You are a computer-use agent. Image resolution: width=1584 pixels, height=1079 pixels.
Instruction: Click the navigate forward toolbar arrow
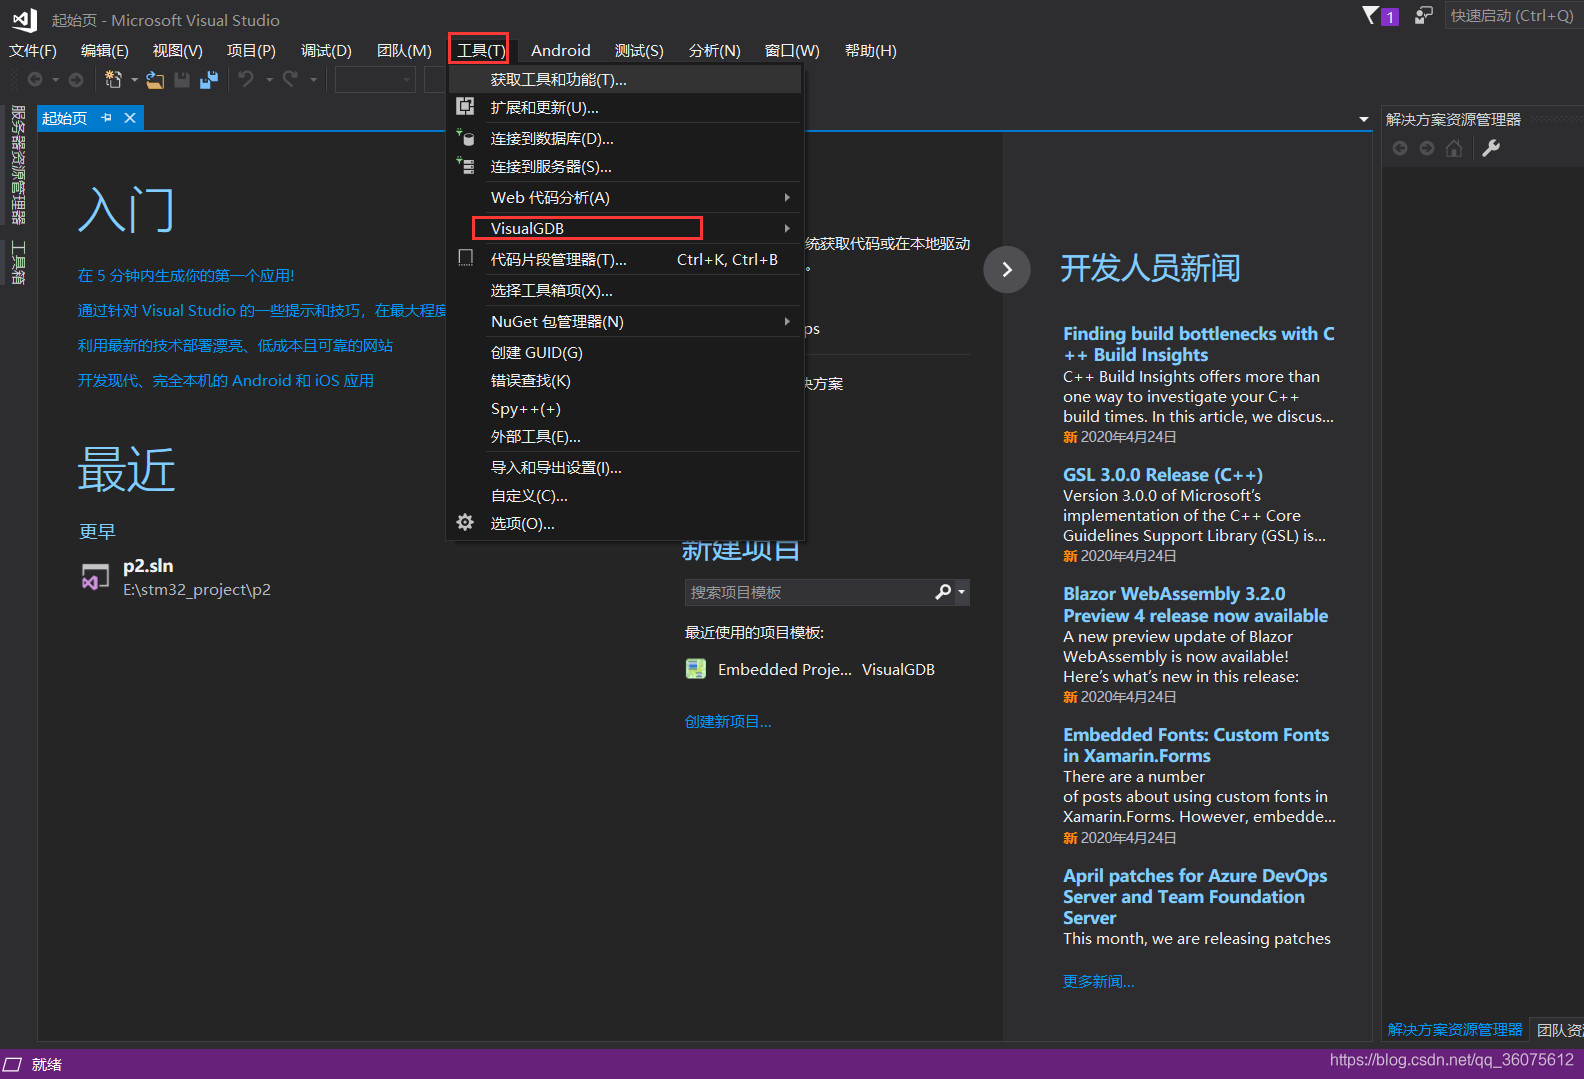point(76,80)
